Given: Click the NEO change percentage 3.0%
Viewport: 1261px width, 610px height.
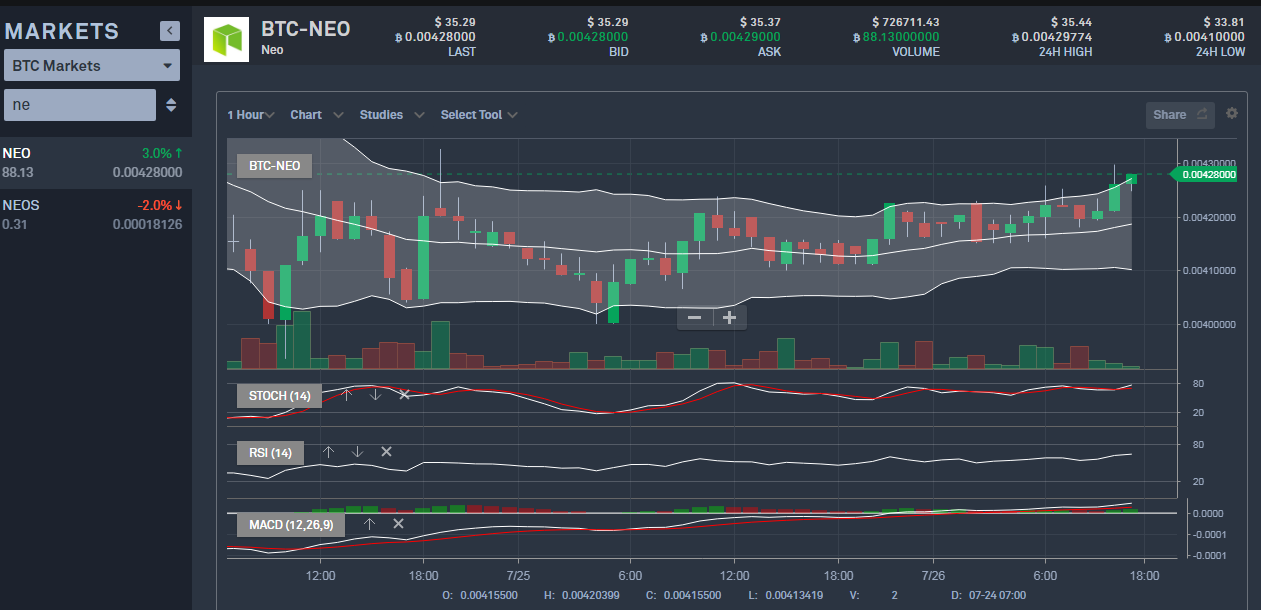Looking at the screenshot, I should pos(162,153).
